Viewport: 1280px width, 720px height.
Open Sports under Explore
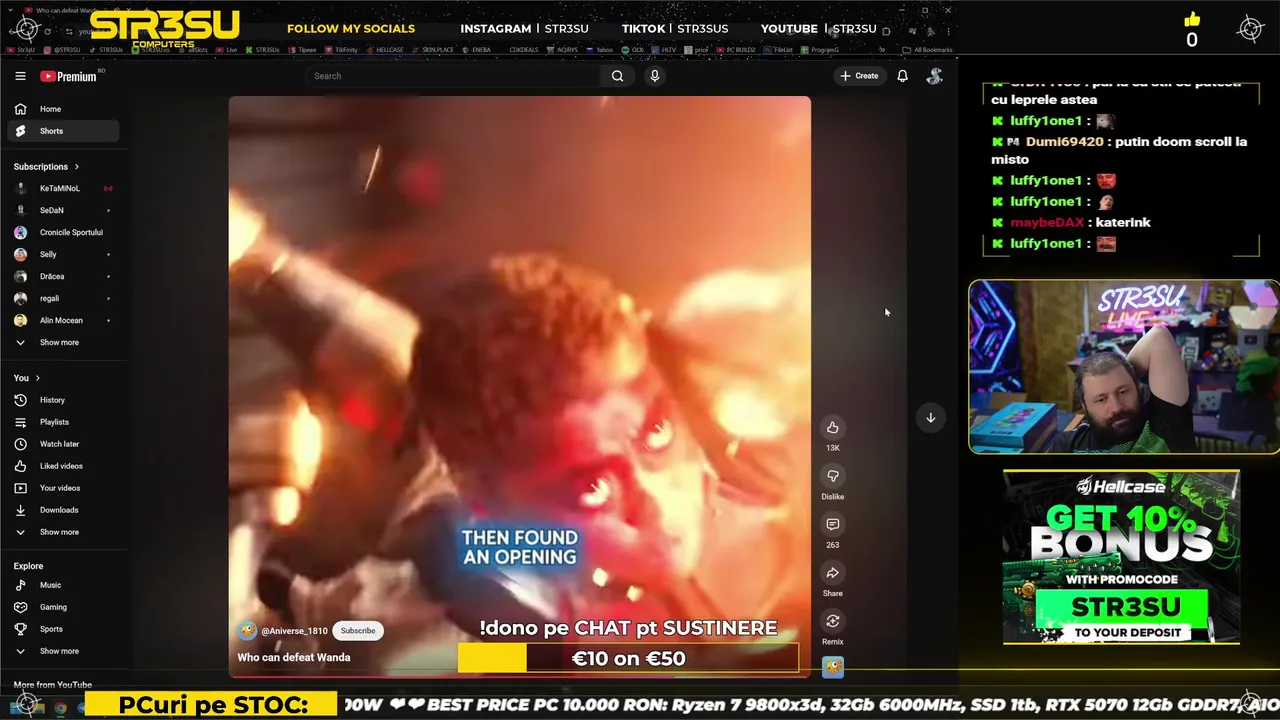[x=64, y=629]
